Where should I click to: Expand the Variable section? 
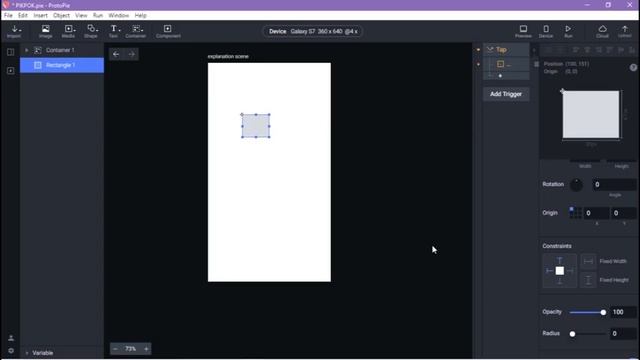tap(27, 353)
